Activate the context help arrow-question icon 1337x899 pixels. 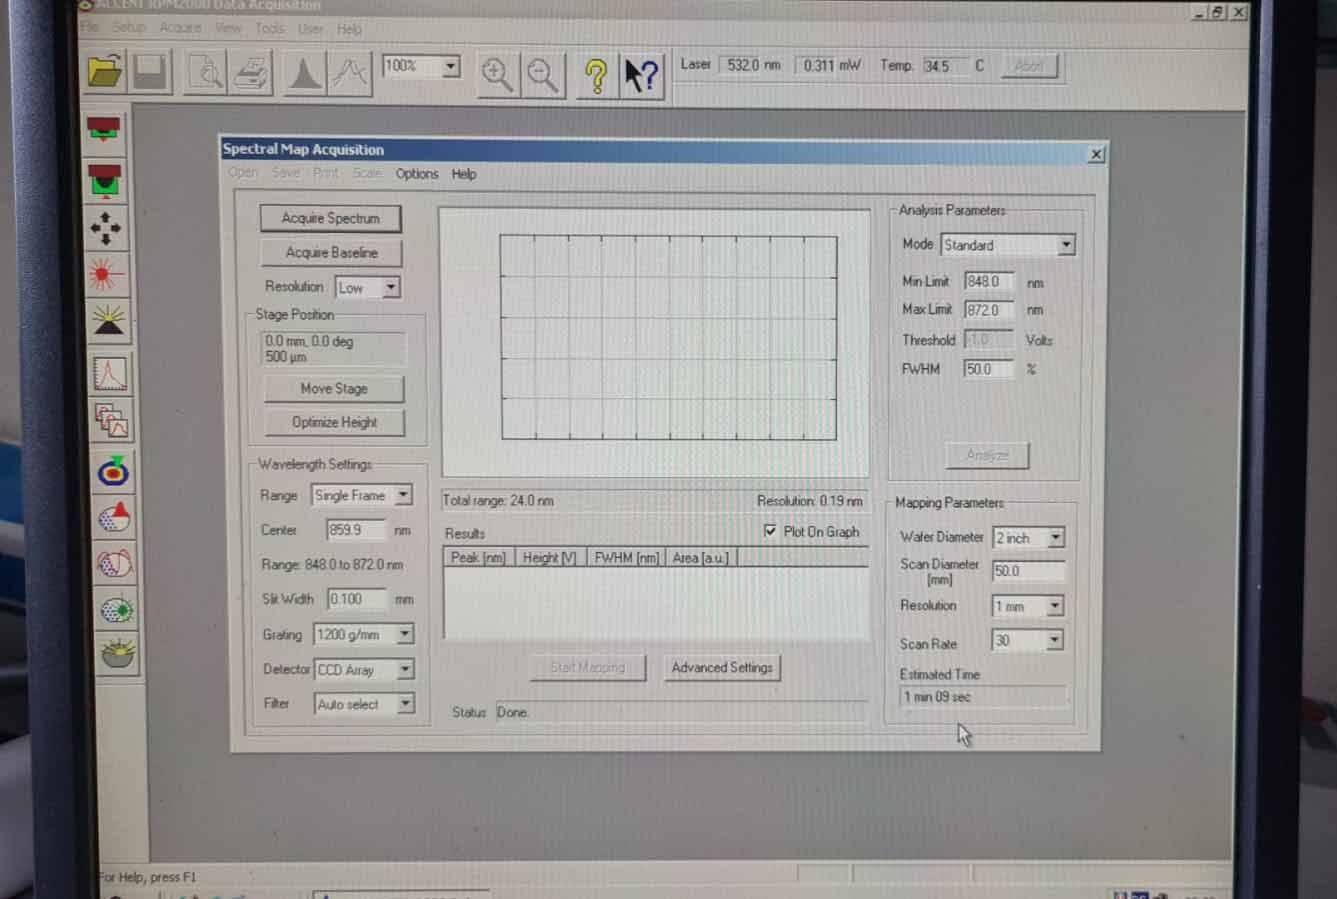tap(642, 75)
